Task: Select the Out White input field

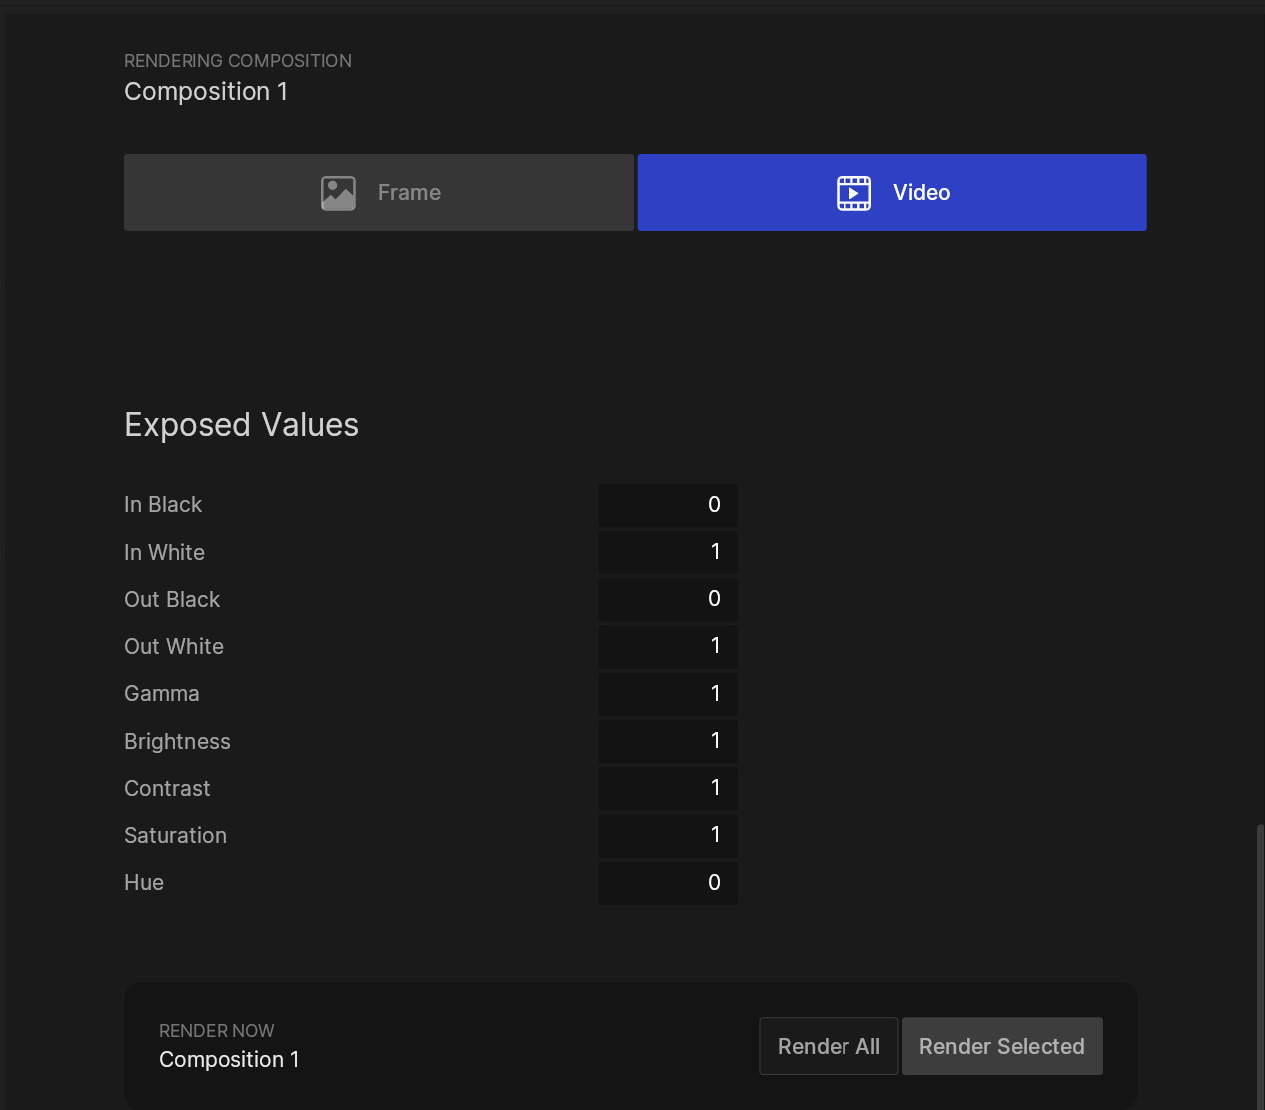Action: (667, 646)
